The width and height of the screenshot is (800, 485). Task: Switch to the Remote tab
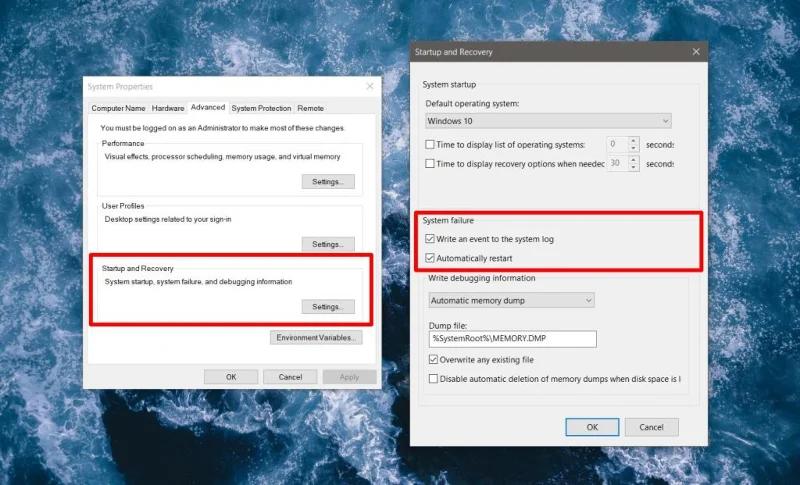[x=311, y=108]
